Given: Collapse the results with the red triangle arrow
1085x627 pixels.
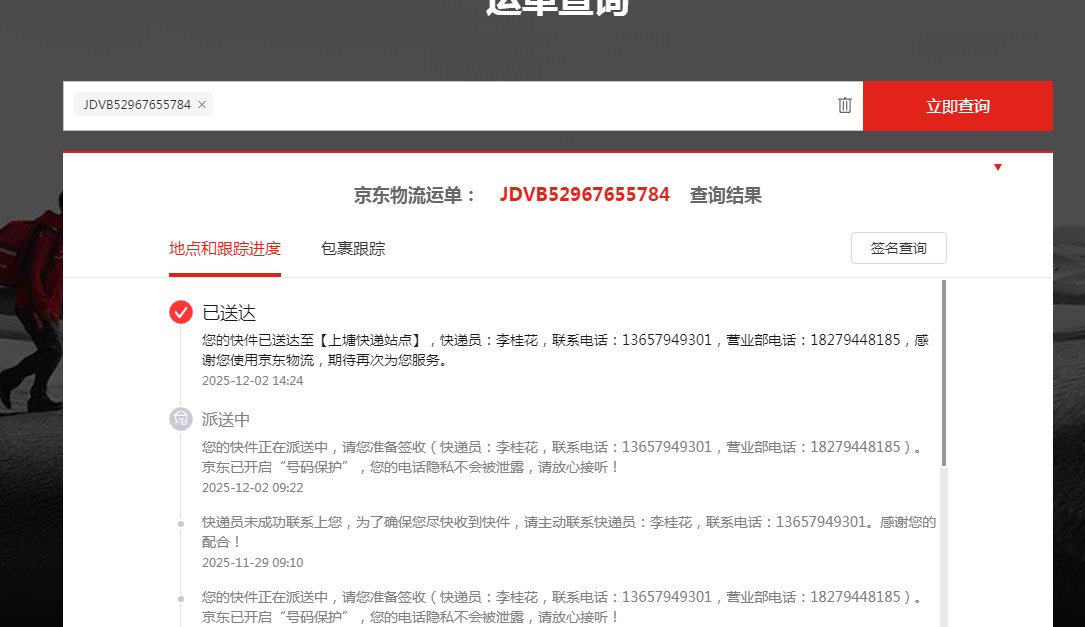Looking at the screenshot, I should tap(997, 167).
